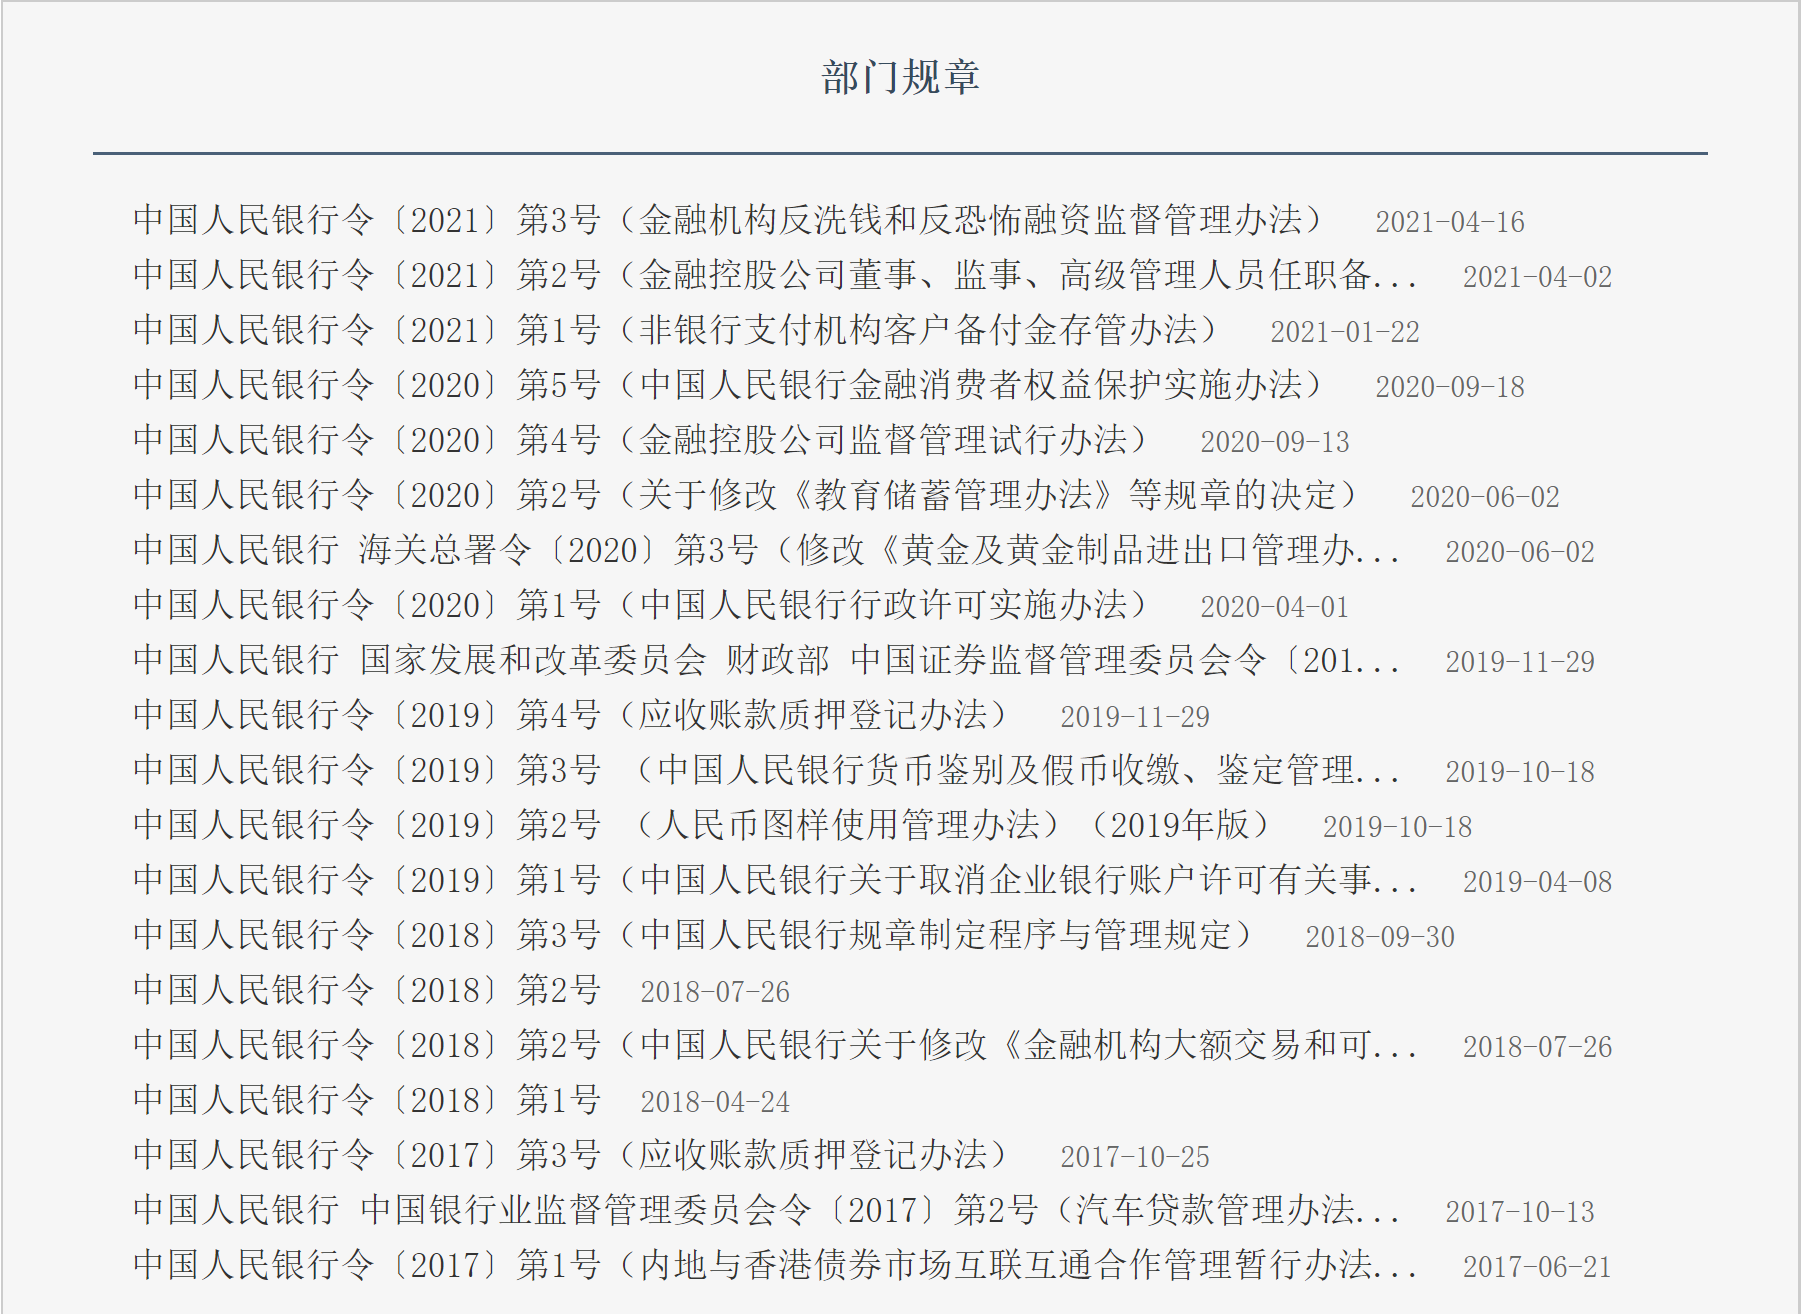
Task: Open 2020 第2号 关于修改《教育储蓄管理办法》 link
Action: [745, 495]
